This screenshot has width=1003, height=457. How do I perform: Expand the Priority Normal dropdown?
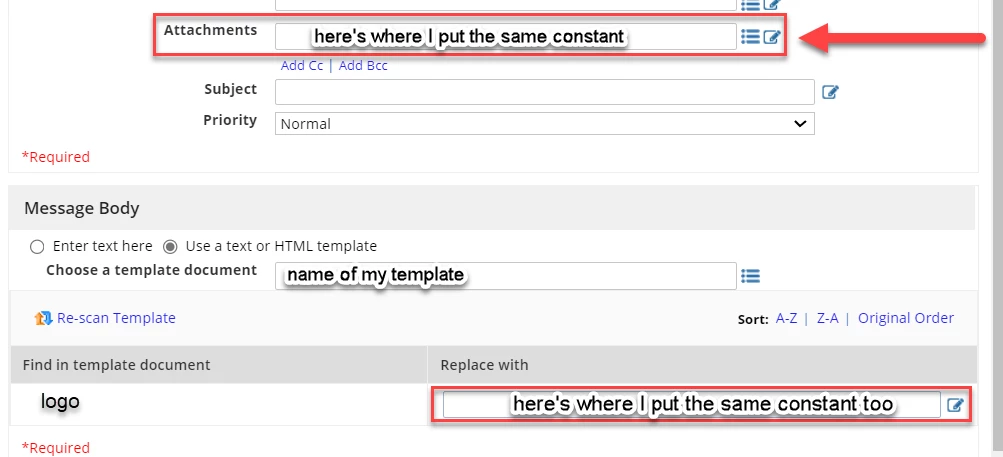pos(544,124)
